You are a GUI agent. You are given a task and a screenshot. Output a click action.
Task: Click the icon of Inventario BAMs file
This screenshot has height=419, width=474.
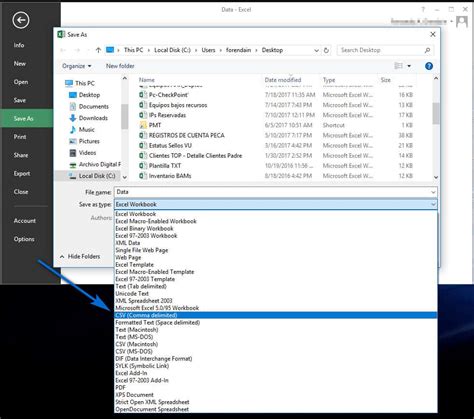click(143, 176)
